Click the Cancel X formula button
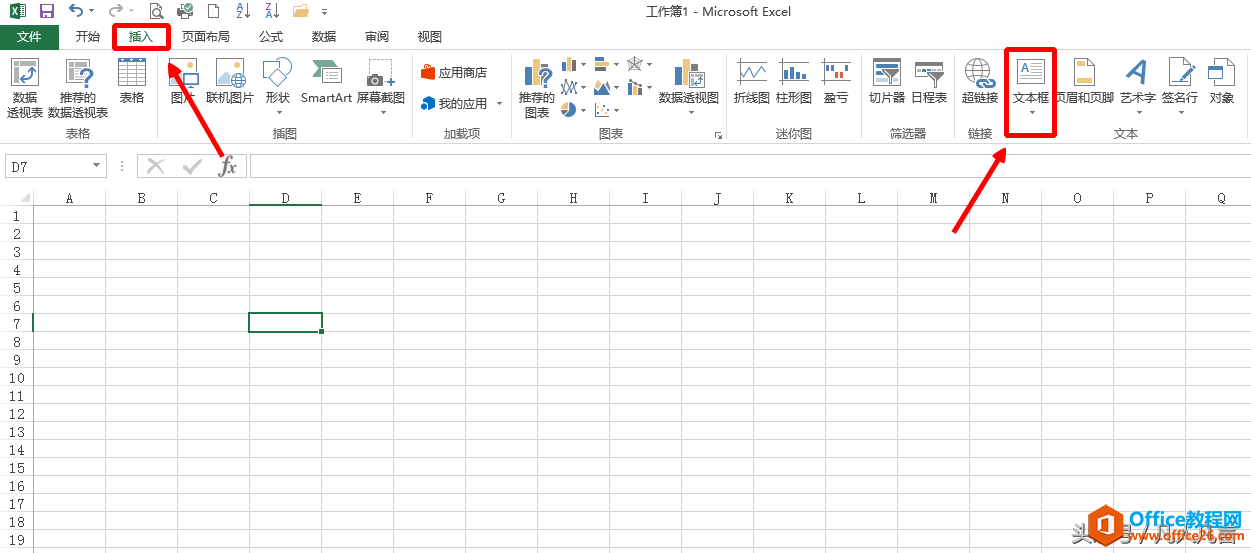This screenshot has height=553, width=1251. (x=156, y=166)
